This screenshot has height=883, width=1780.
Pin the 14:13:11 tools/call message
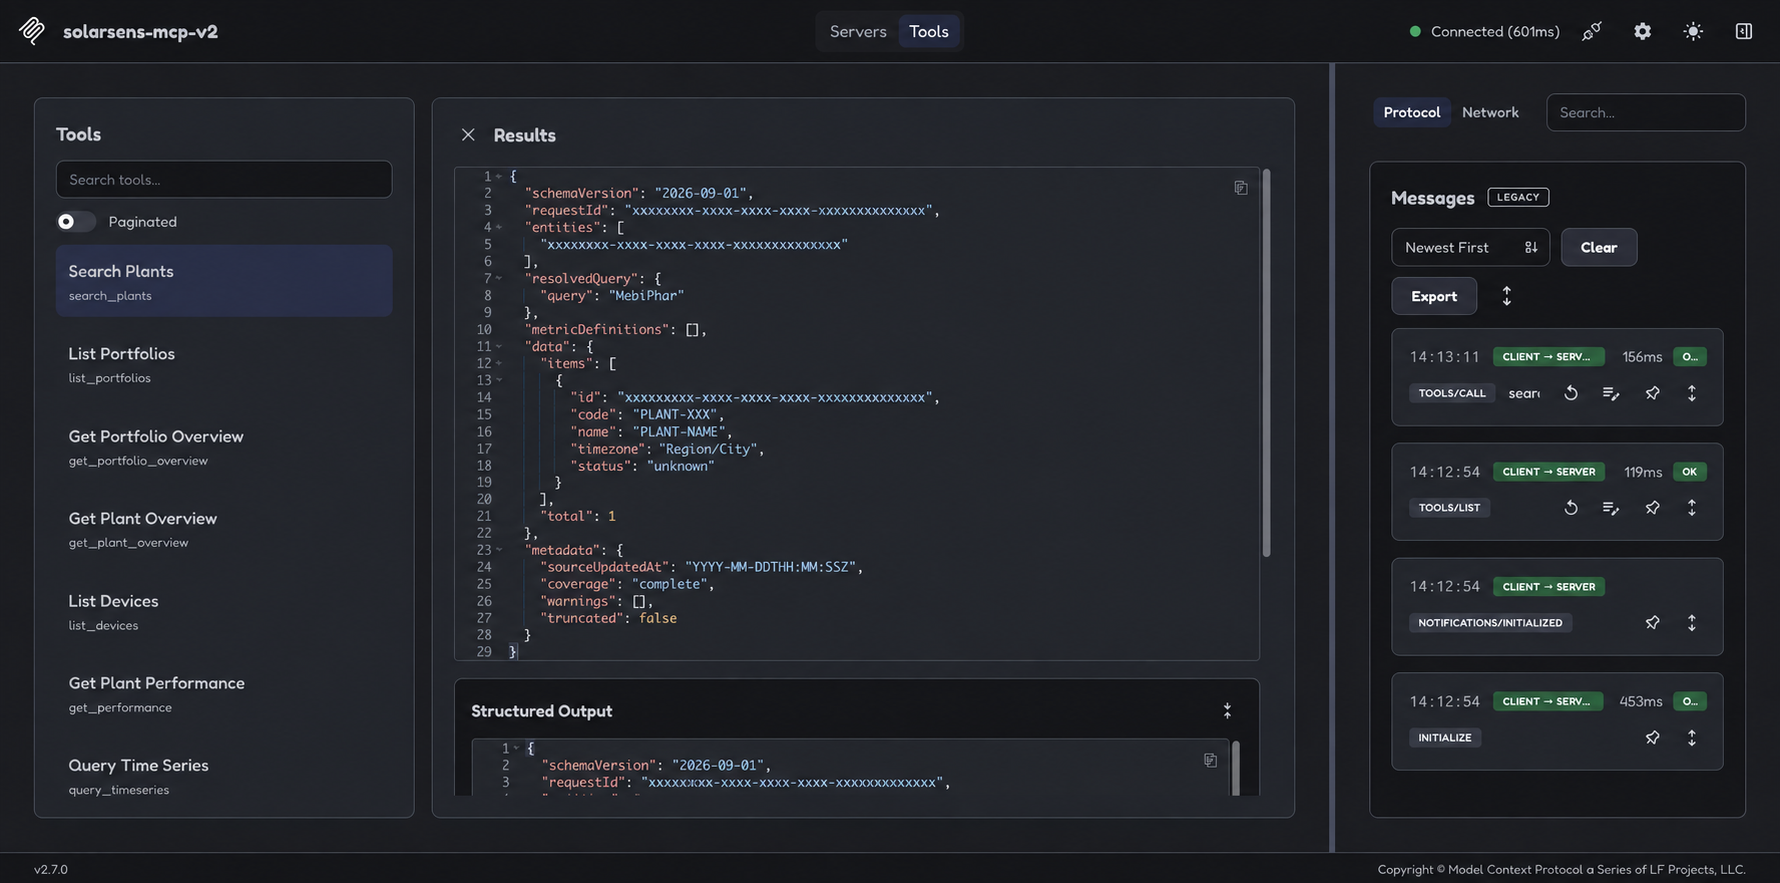1652,393
